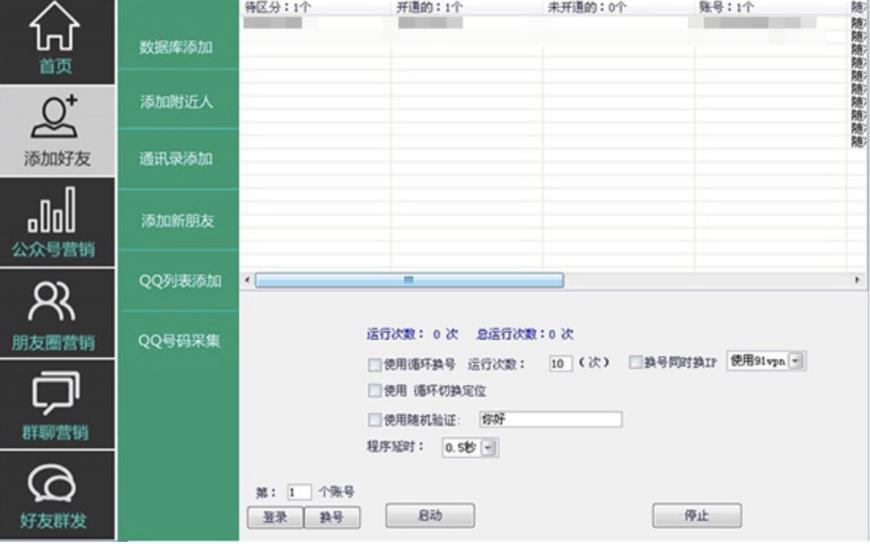Open 朋友圈营销 people icon
The width and height of the screenshot is (870, 544).
pyautogui.click(x=52, y=301)
